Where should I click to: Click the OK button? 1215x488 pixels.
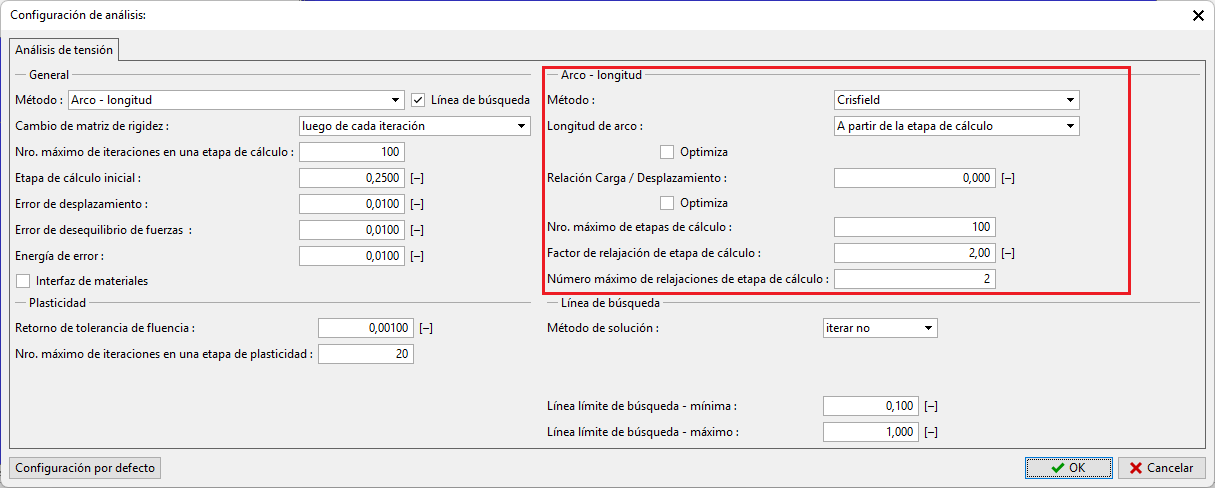point(1068,467)
